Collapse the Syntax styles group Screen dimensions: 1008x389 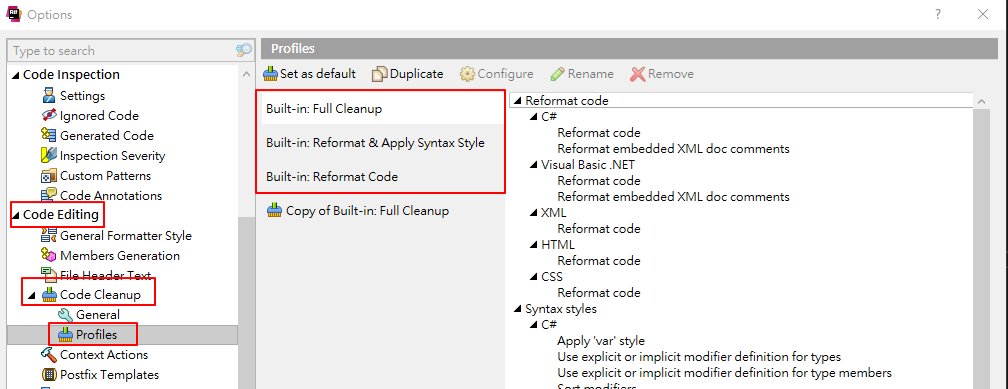coord(518,309)
